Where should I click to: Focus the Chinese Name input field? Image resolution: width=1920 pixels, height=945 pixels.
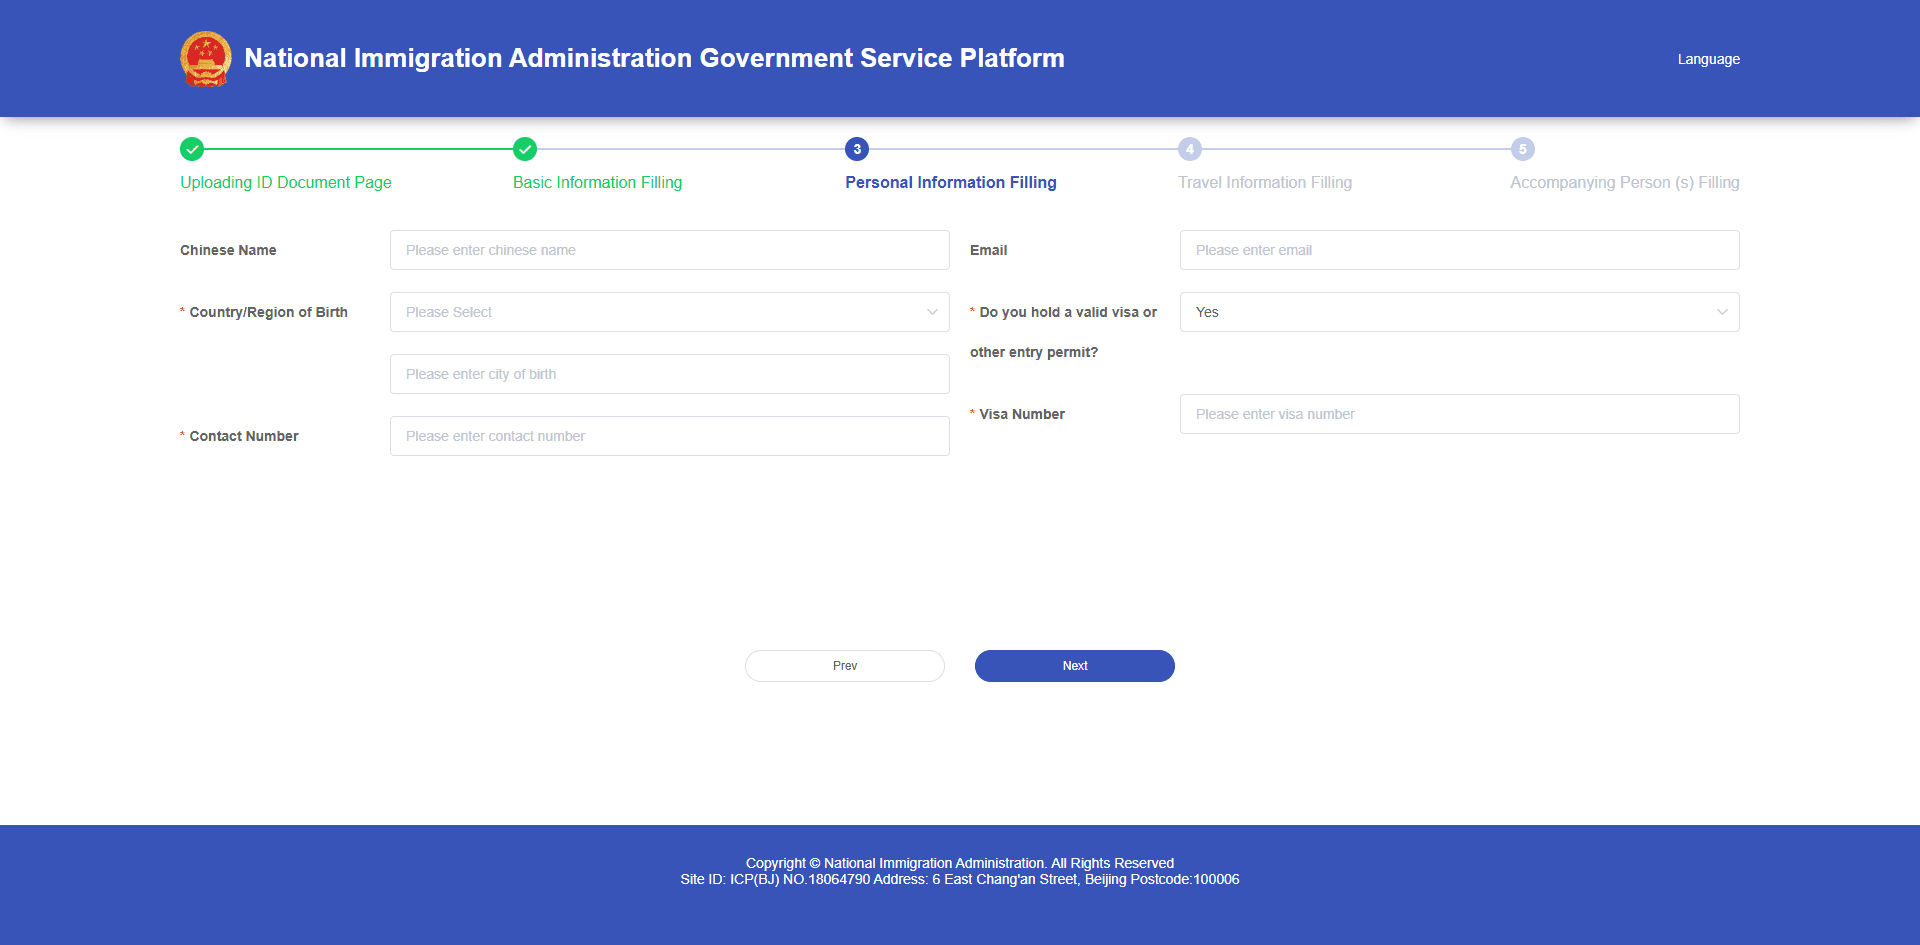670,250
